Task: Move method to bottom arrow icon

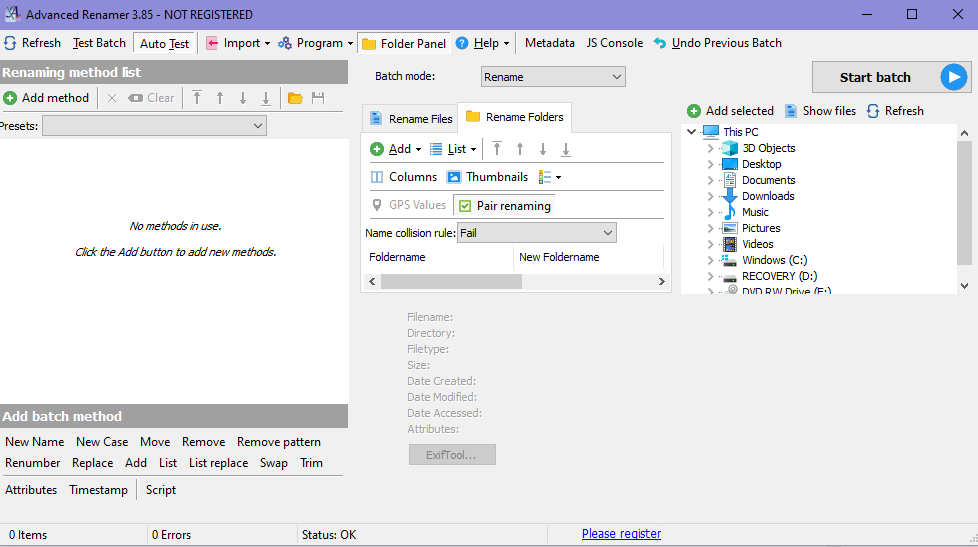Action: (266, 98)
